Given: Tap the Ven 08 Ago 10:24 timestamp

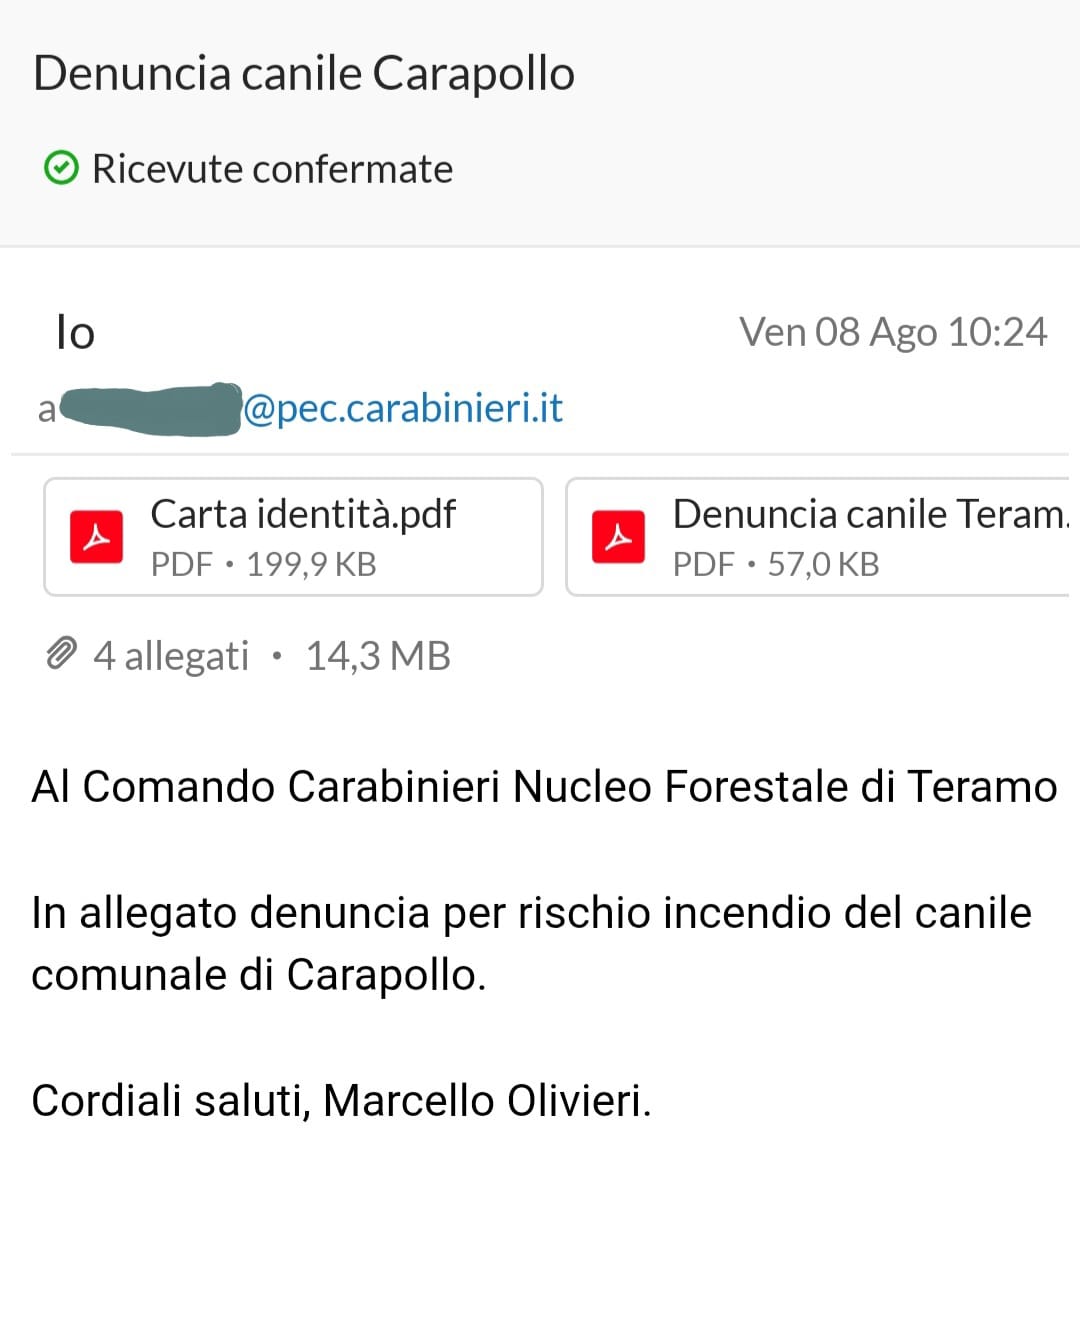Looking at the screenshot, I should [893, 332].
